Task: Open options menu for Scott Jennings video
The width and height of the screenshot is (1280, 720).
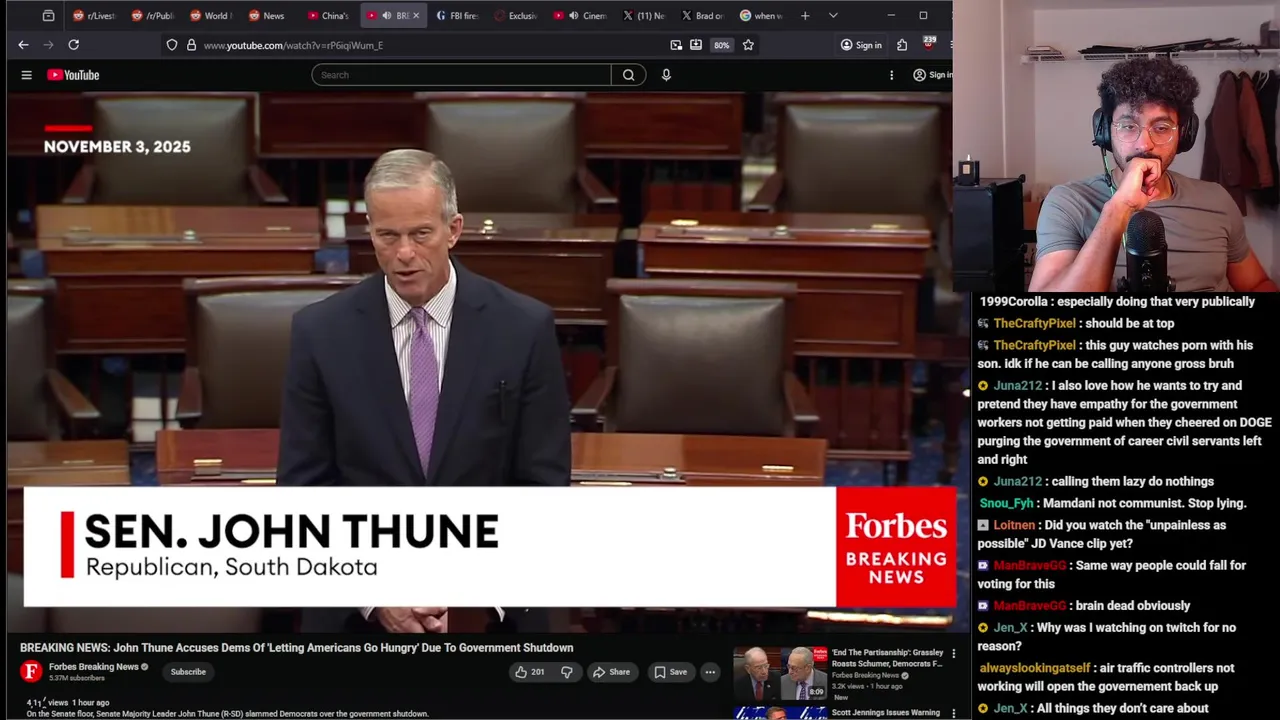Action: [x=953, y=714]
